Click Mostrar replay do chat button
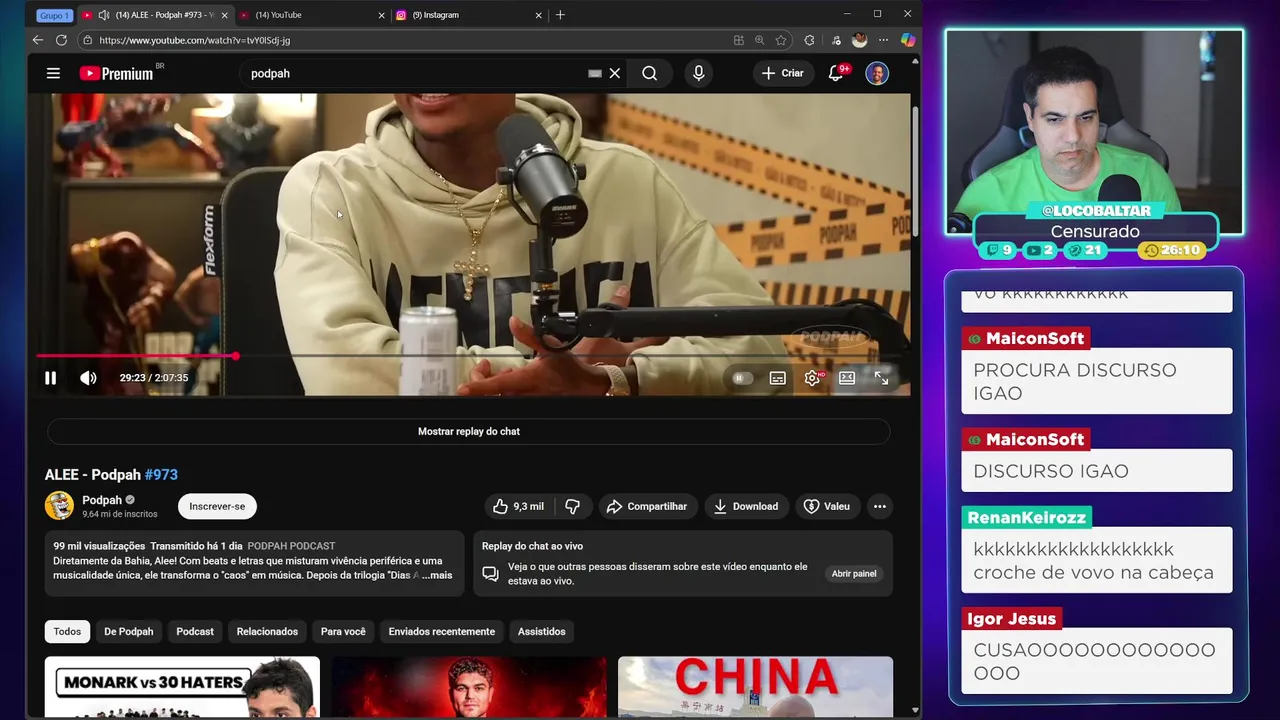The width and height of the screenshot is (1280, 720). 468,431
